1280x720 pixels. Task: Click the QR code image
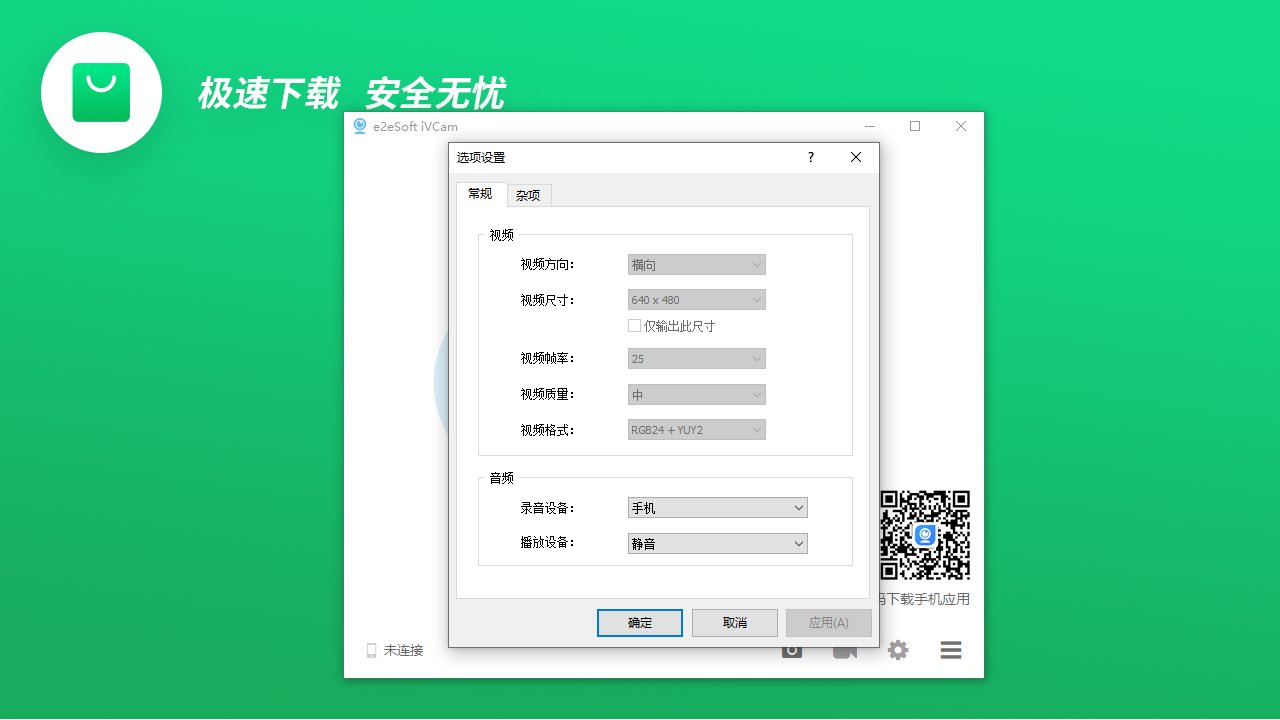pyautogui.click(x=925, y=535)
